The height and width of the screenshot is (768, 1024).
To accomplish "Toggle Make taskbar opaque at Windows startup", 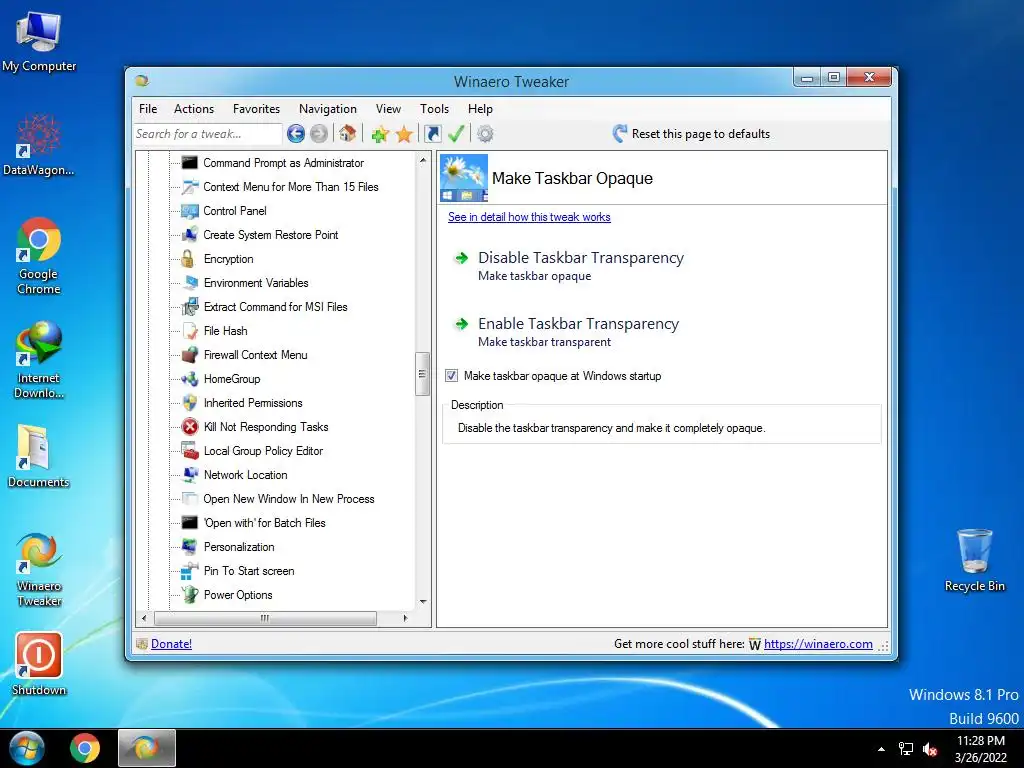I will [451, 376].
